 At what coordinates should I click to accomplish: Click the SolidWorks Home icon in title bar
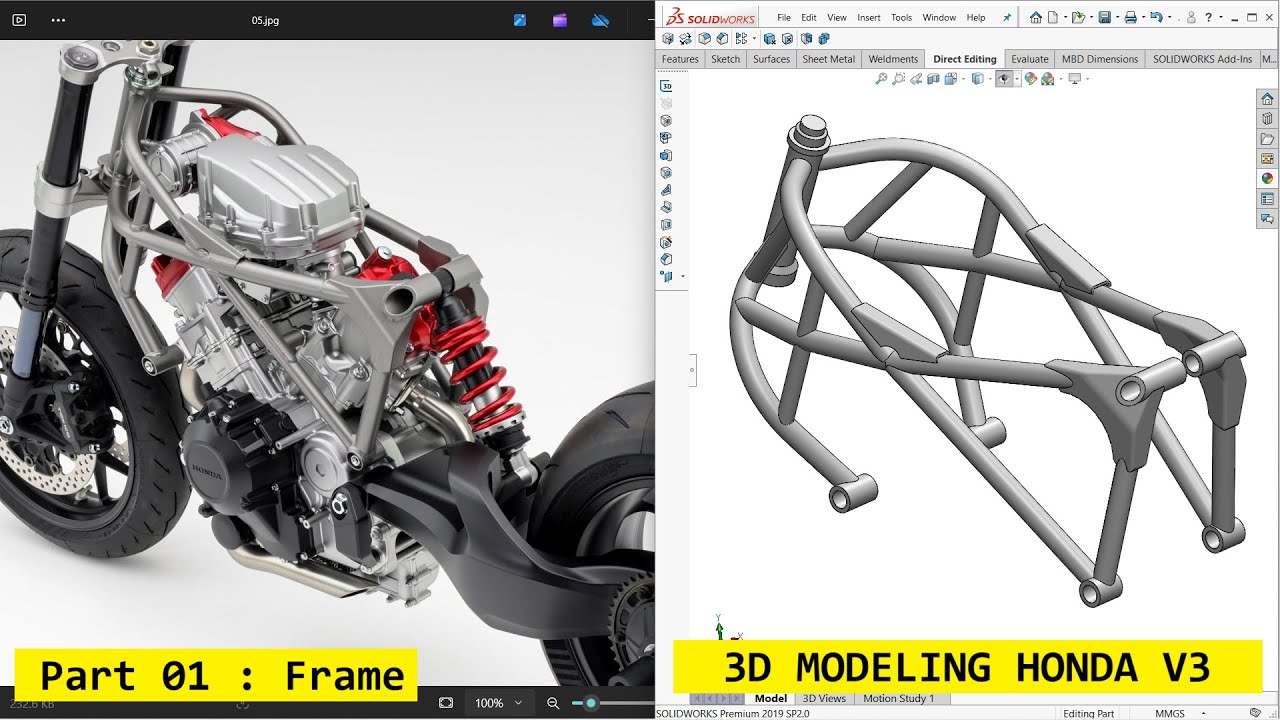(1036, 17)
